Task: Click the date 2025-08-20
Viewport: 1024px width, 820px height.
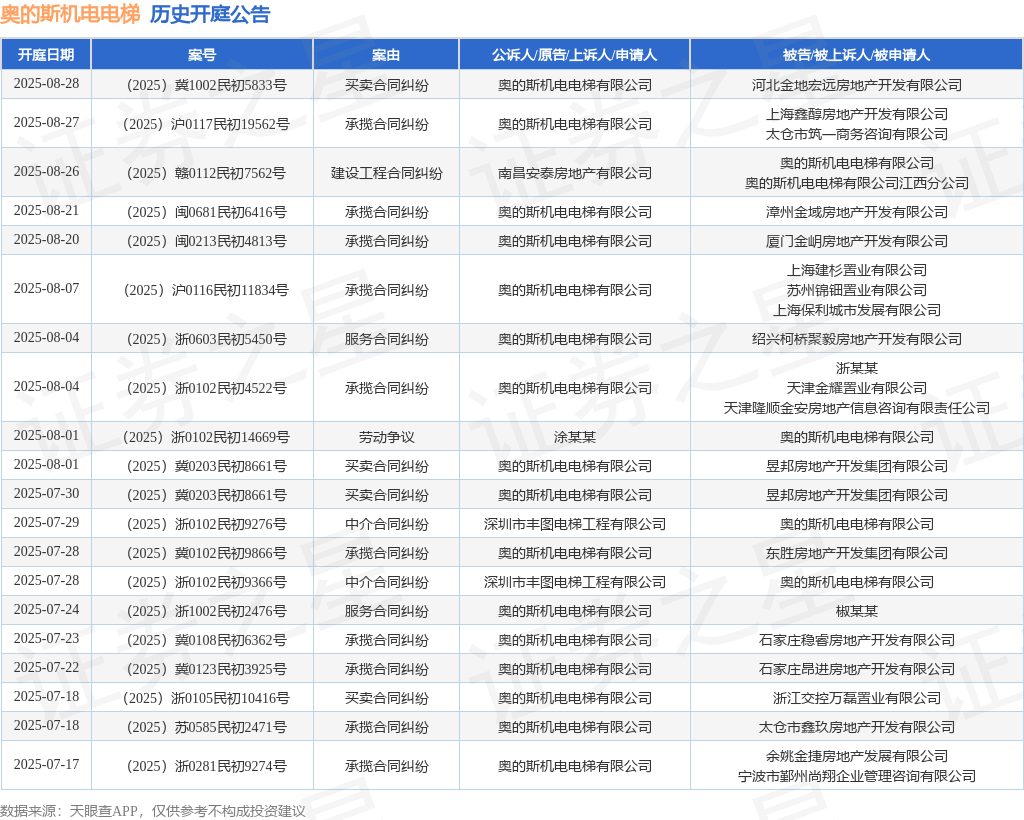Action: pos(46,240)
